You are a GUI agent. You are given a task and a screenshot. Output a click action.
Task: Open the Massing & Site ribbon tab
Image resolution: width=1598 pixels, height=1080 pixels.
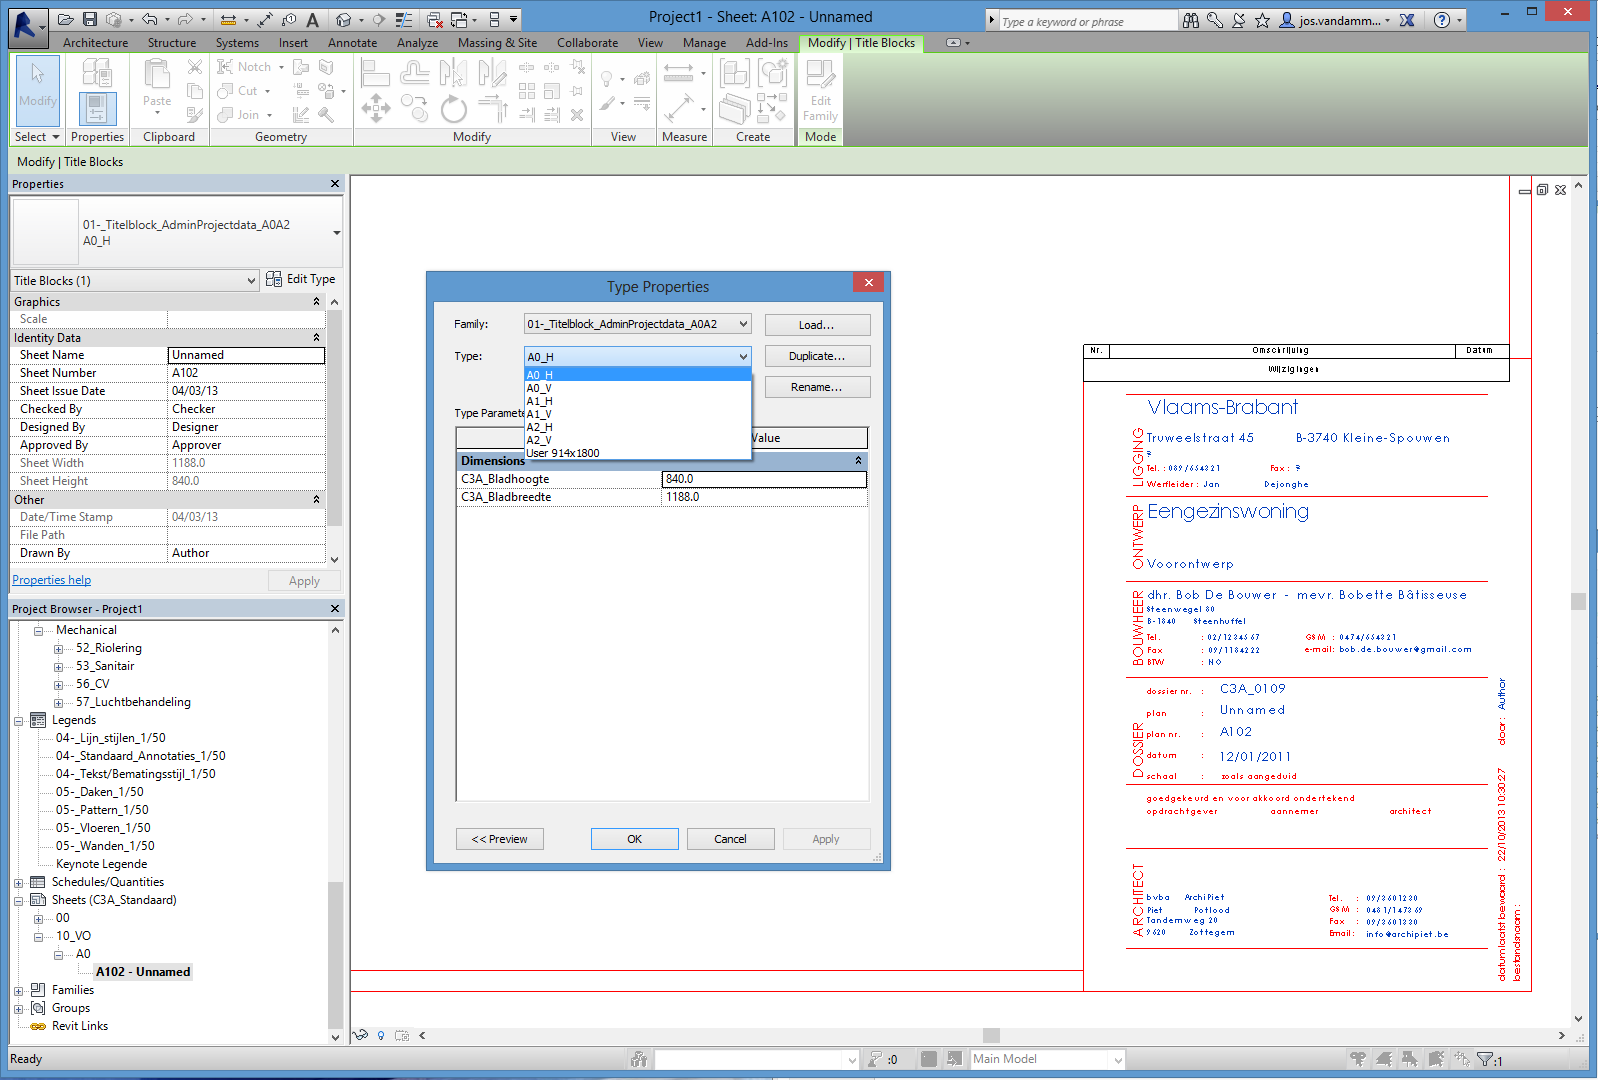497,43
